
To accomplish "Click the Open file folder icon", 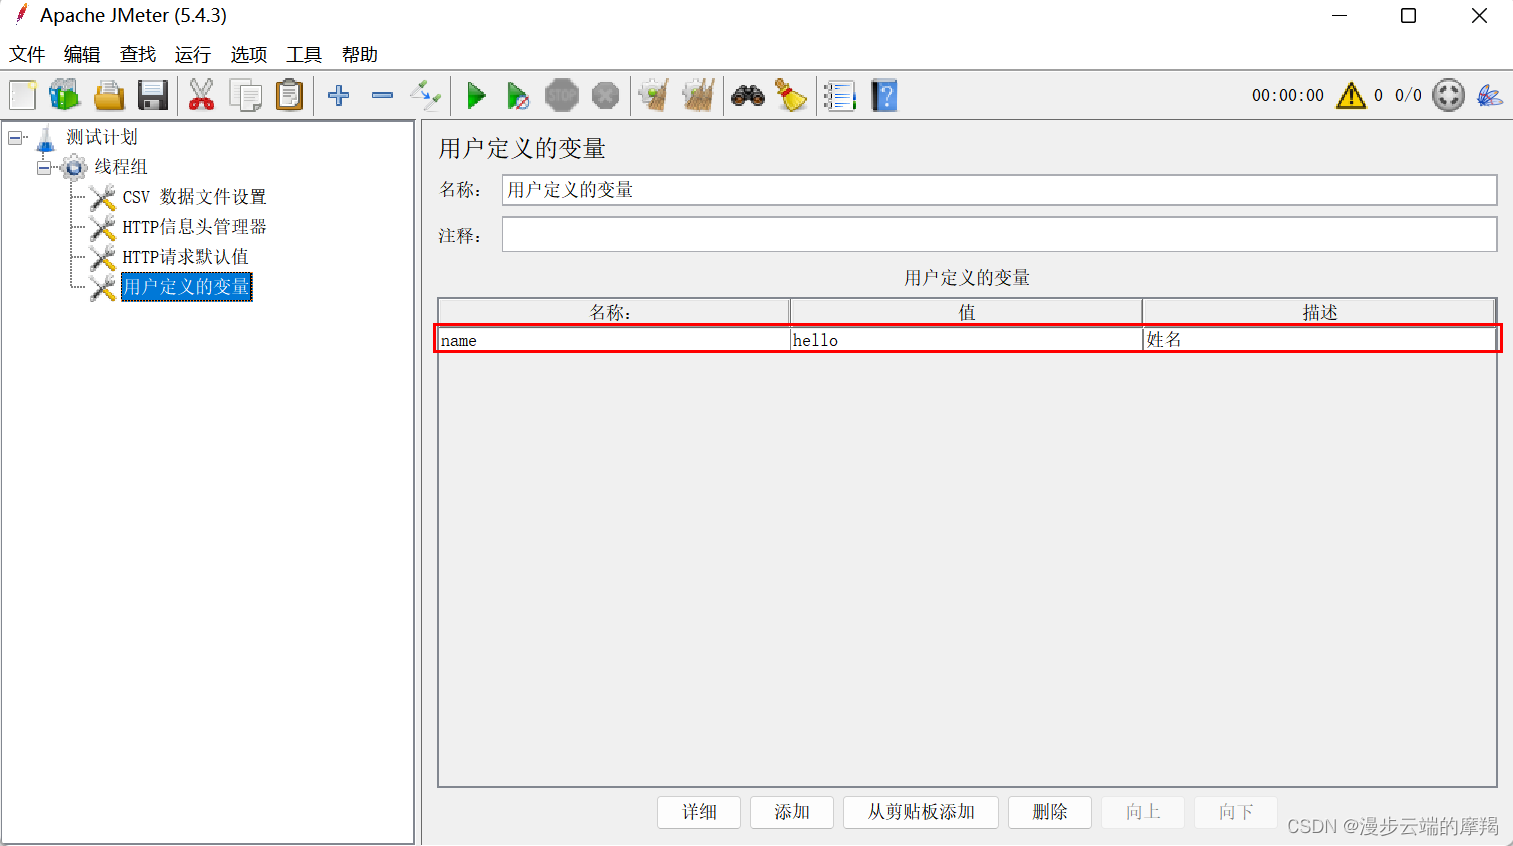I will tap(109, 96).
